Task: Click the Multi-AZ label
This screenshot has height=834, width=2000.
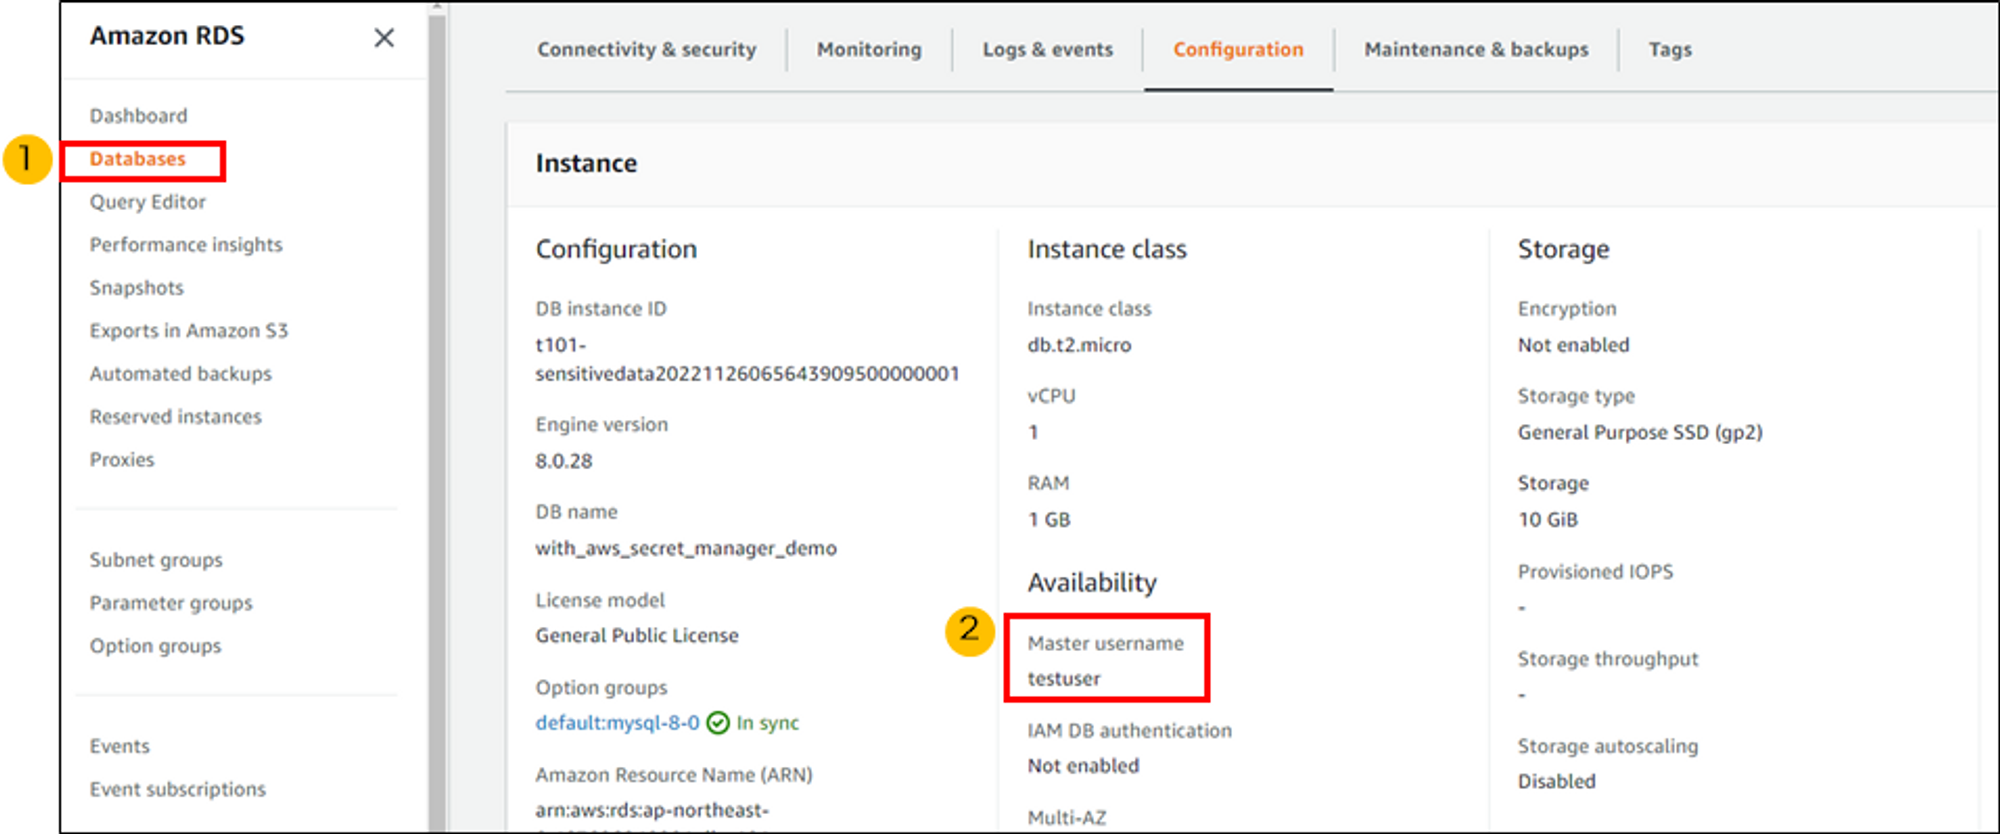Action: [1067, 818]
